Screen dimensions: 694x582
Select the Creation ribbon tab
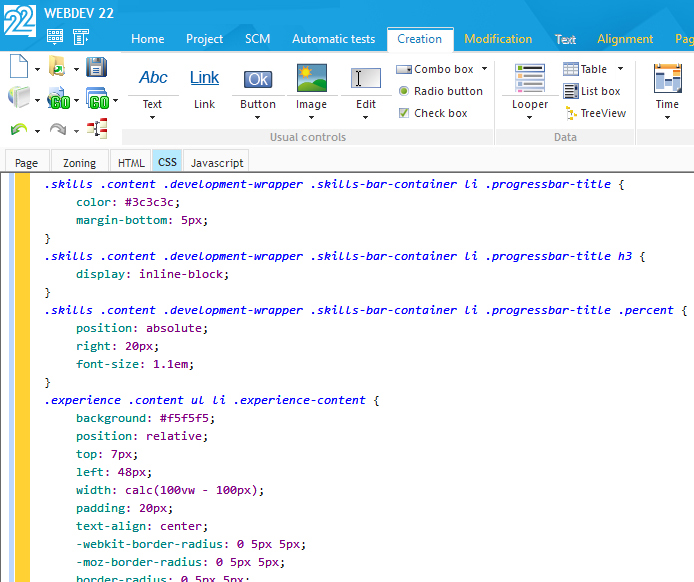point(420,39)
